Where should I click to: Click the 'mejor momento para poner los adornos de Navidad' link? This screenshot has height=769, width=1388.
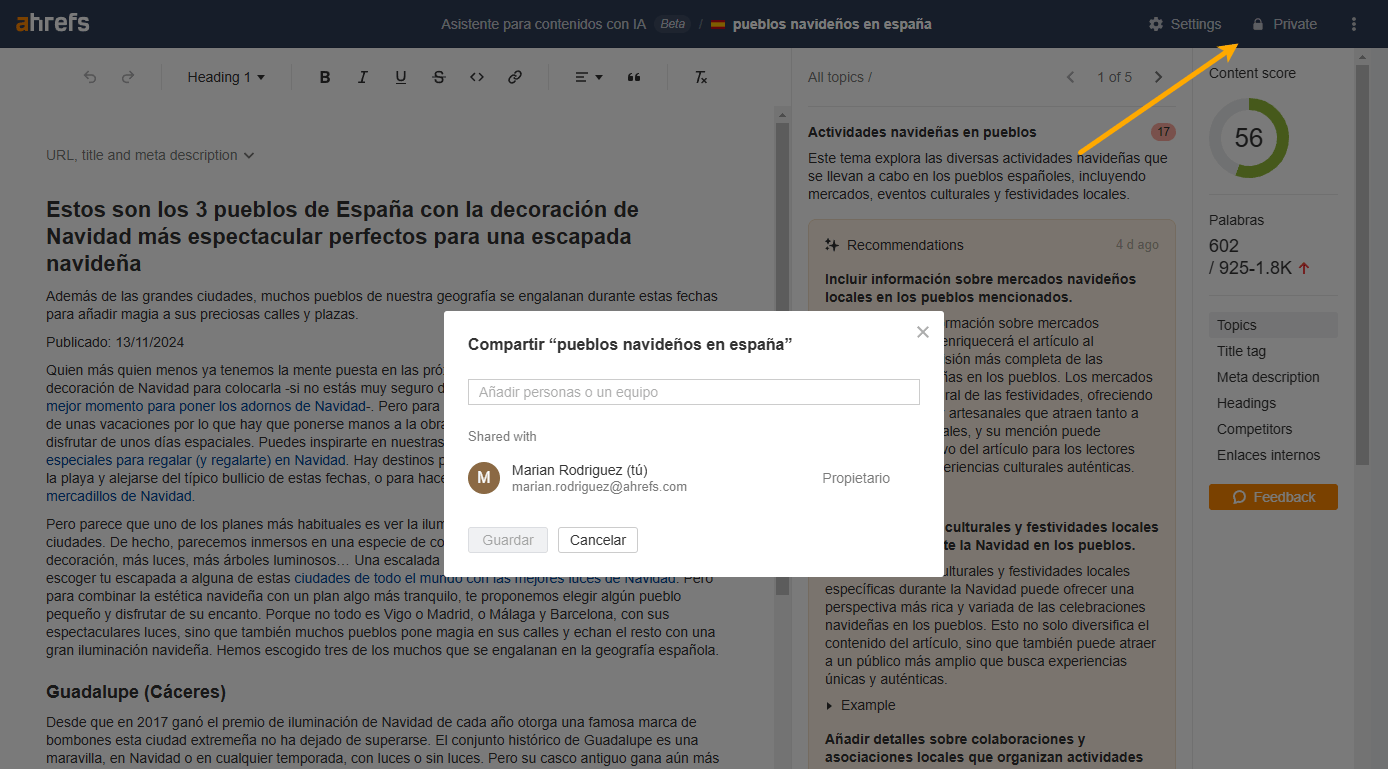coord(207,406)
